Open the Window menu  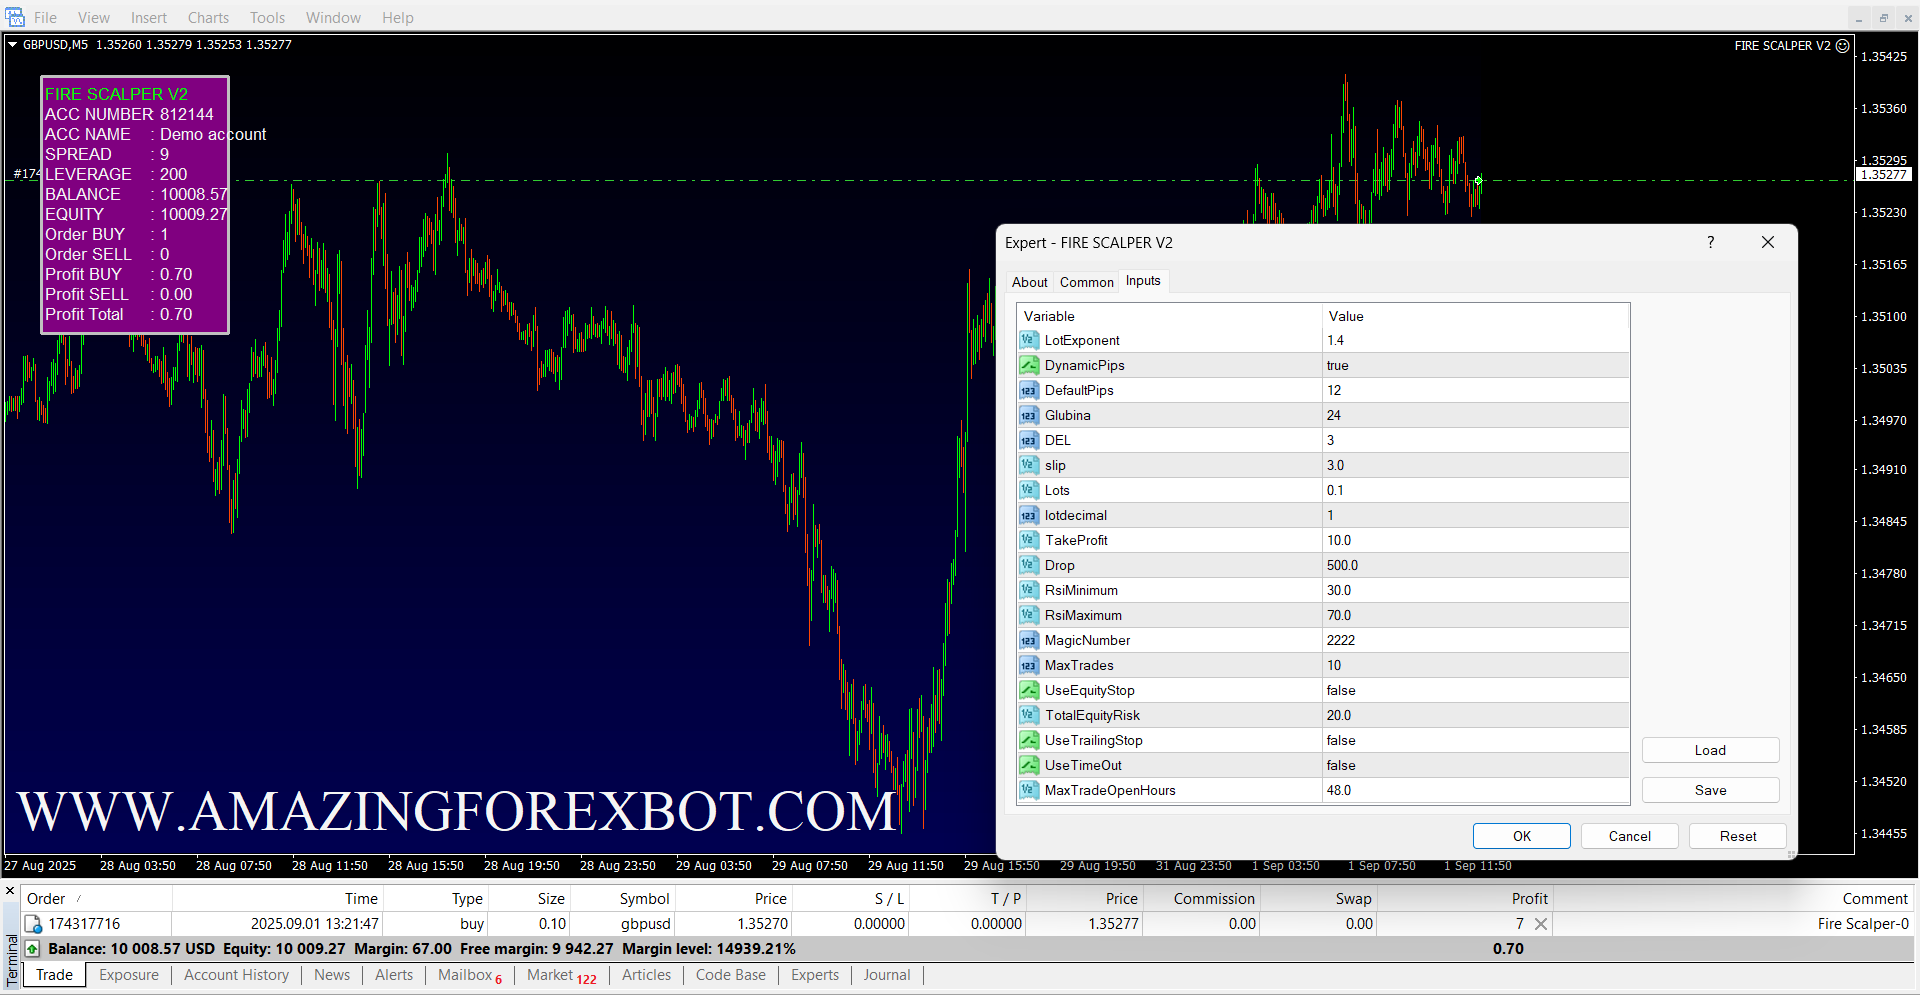click(x=333, y=17)
